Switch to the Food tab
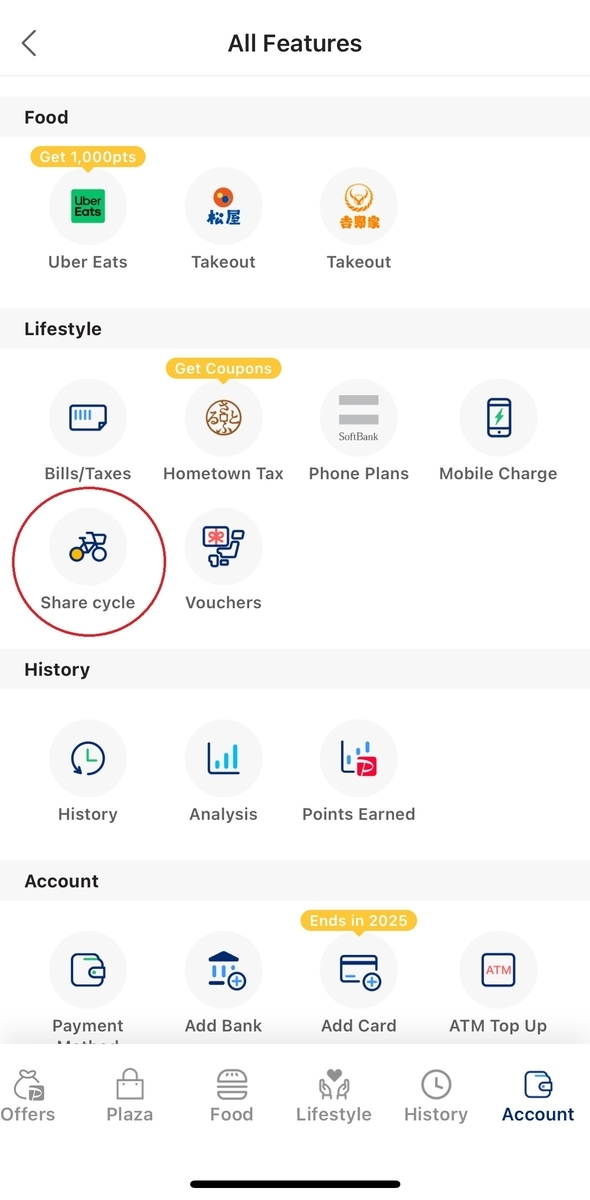The height and width of the screenshot is (1200, 590). 231,1096
